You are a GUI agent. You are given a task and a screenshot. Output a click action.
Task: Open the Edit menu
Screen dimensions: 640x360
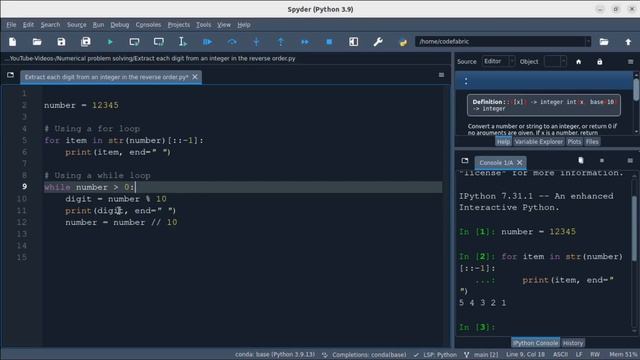point(28,25)
